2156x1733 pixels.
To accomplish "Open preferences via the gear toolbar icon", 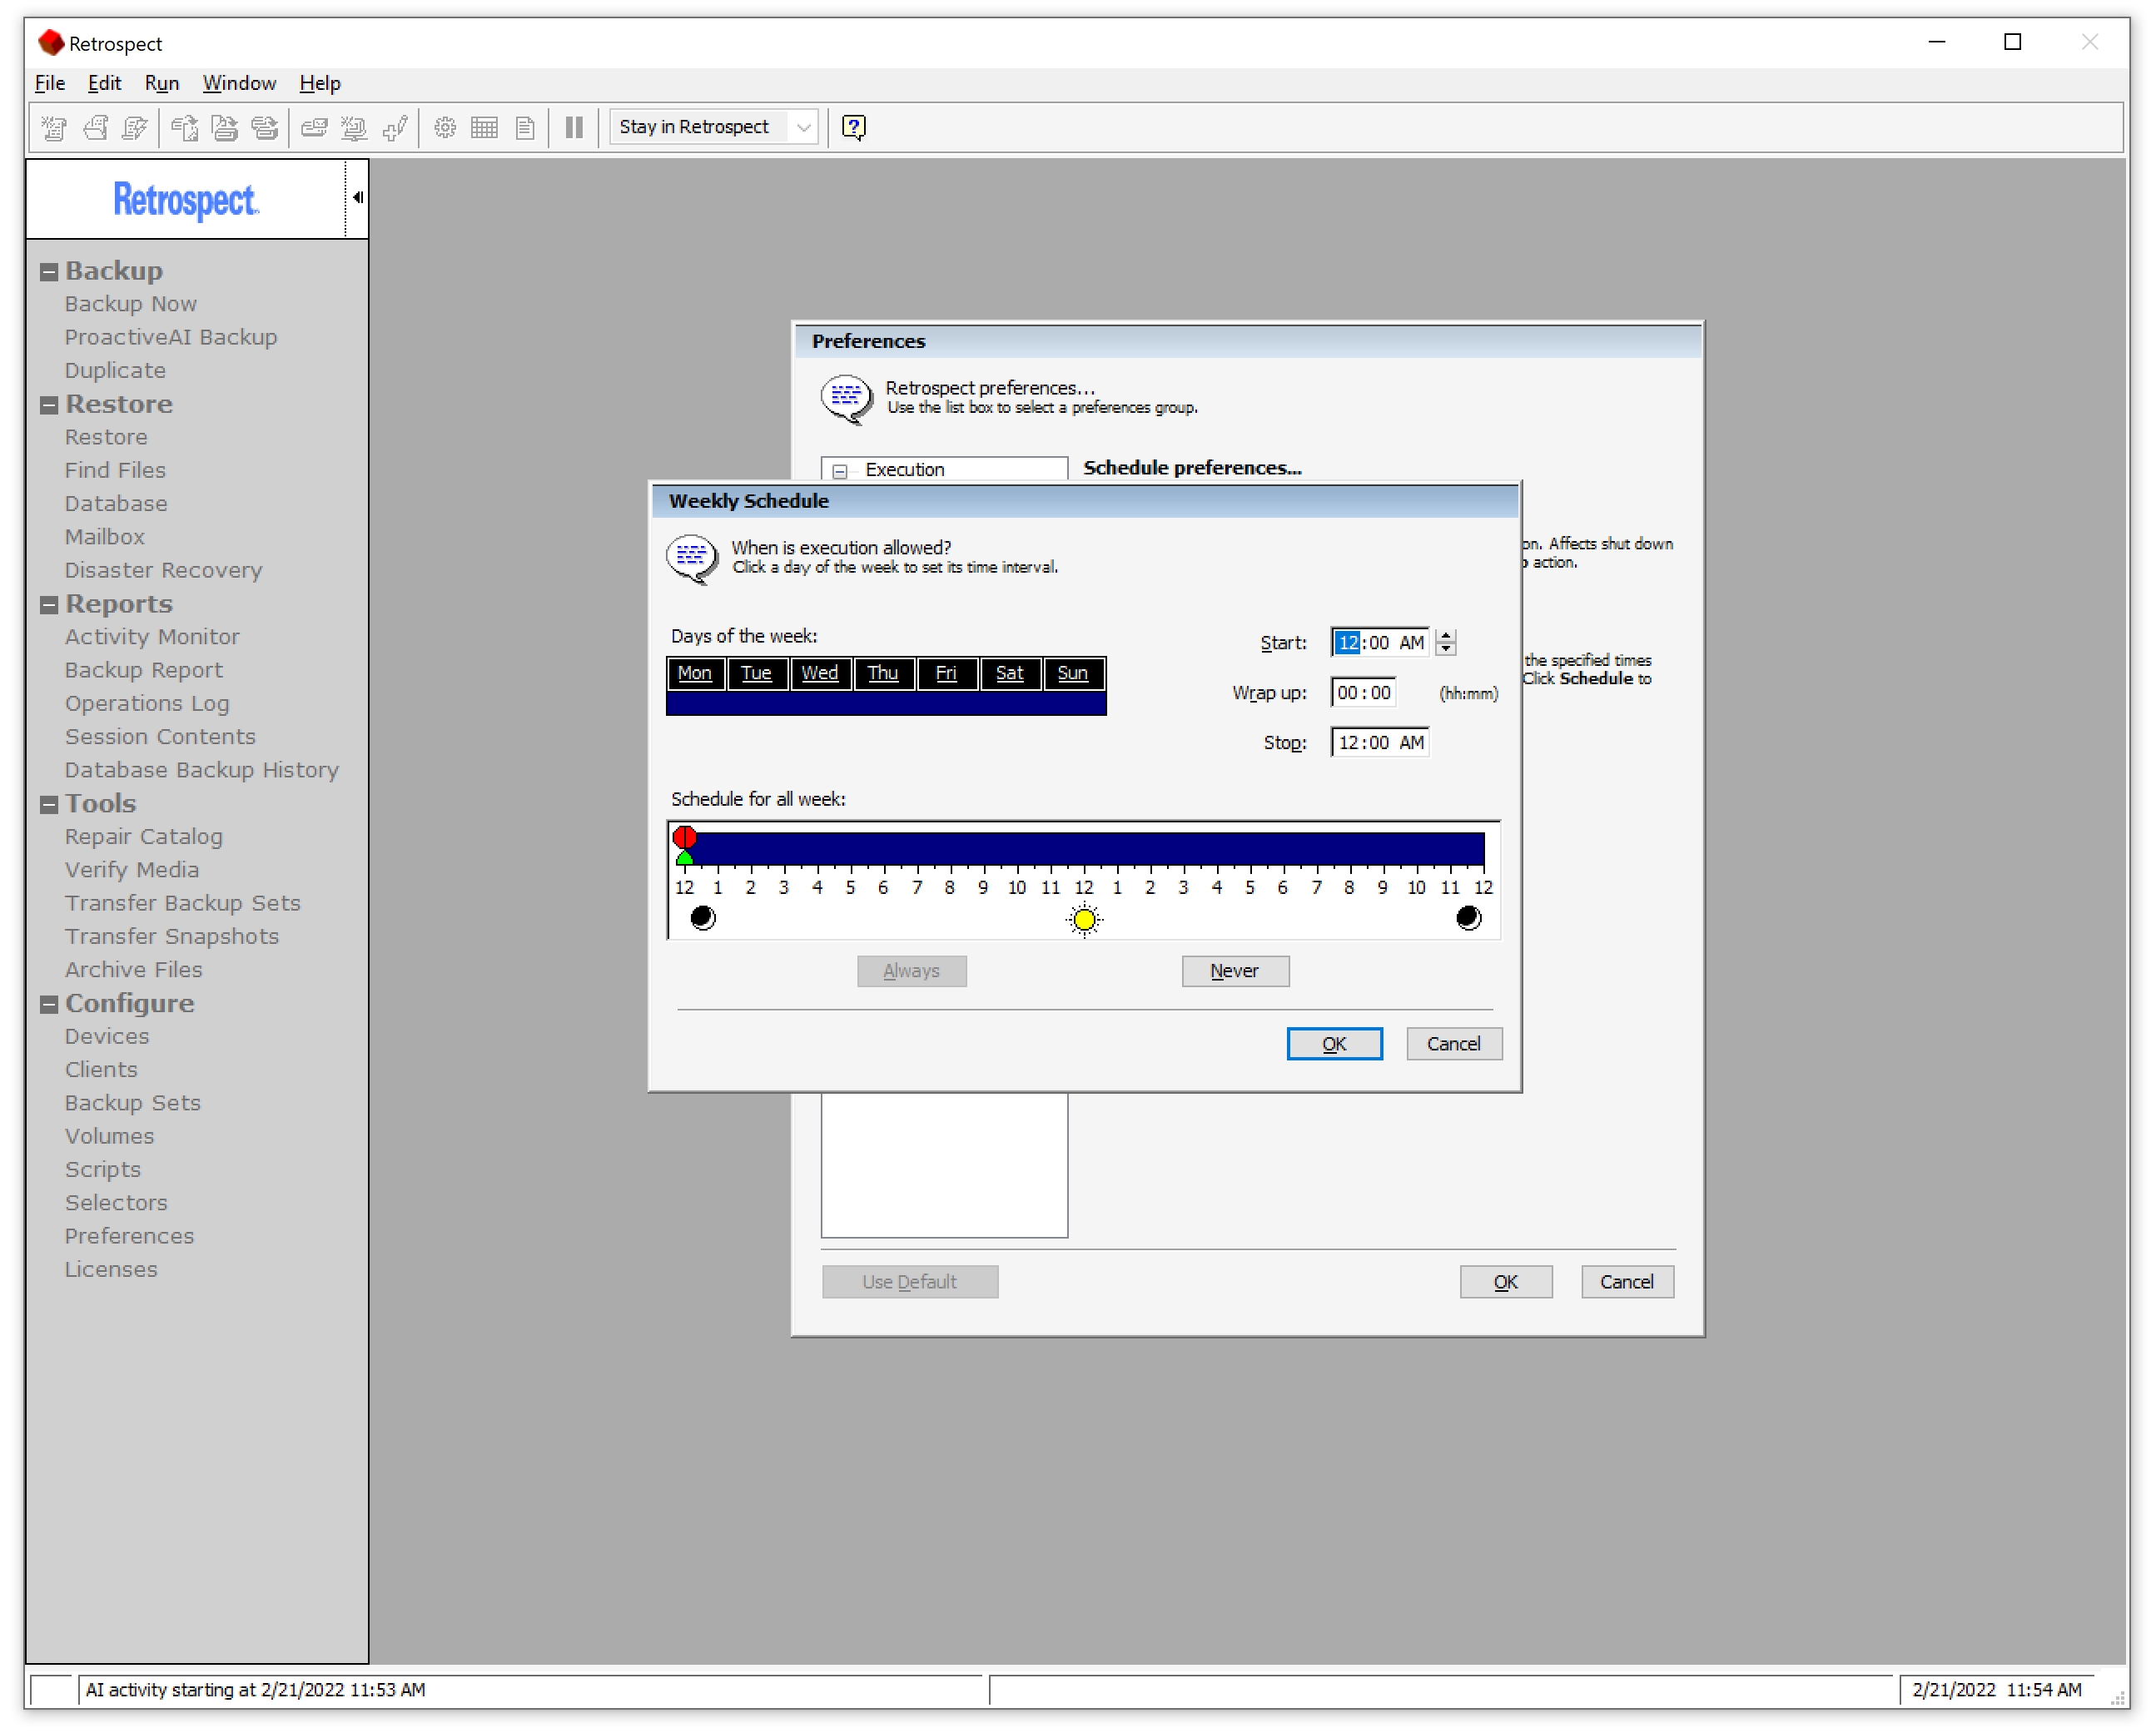I will 445,127.
